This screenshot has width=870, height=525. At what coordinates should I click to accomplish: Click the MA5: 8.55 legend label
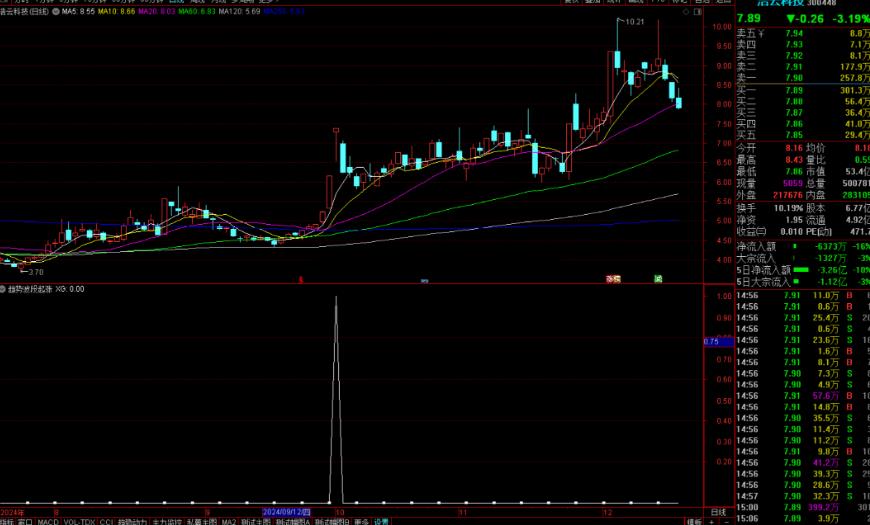(x=78, y=11)
